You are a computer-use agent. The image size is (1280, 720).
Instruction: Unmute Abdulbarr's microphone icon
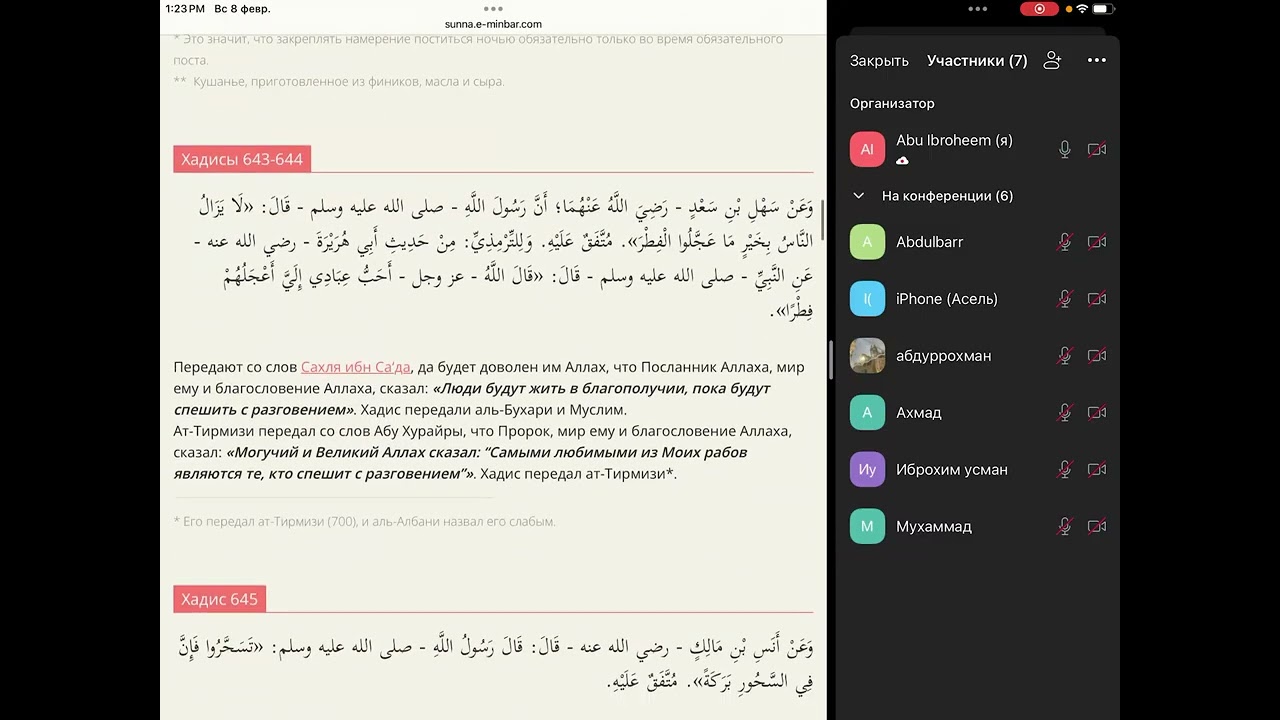pos(1065,242)
